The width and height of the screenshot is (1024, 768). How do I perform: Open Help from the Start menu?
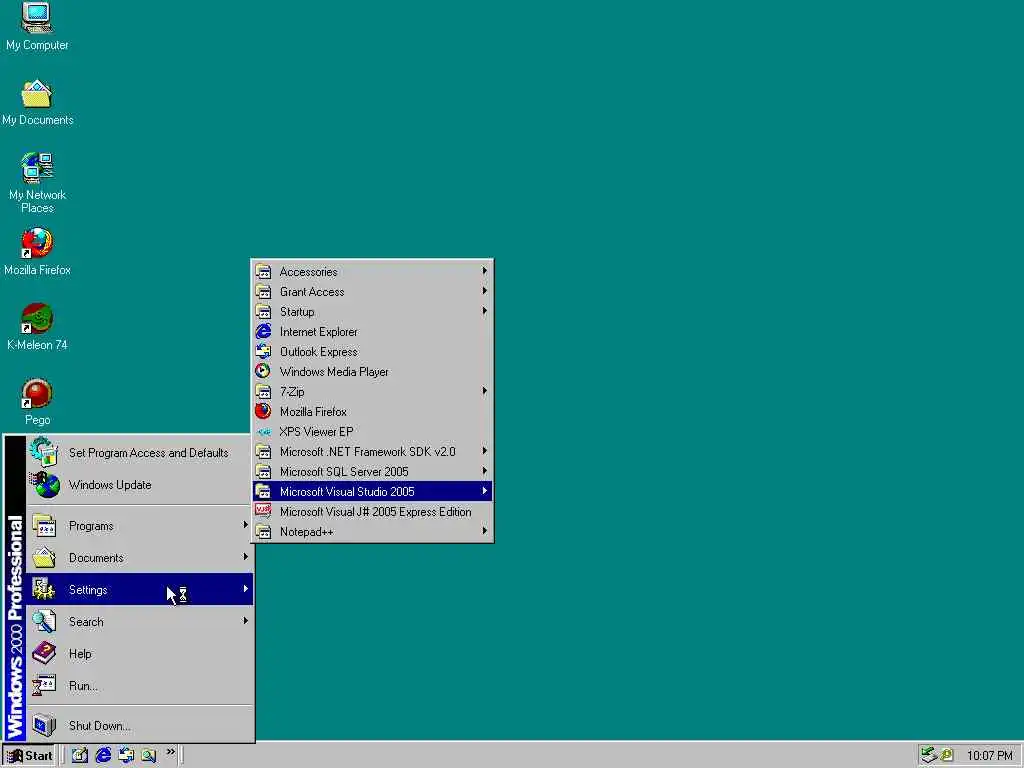(x=139, y=654)
